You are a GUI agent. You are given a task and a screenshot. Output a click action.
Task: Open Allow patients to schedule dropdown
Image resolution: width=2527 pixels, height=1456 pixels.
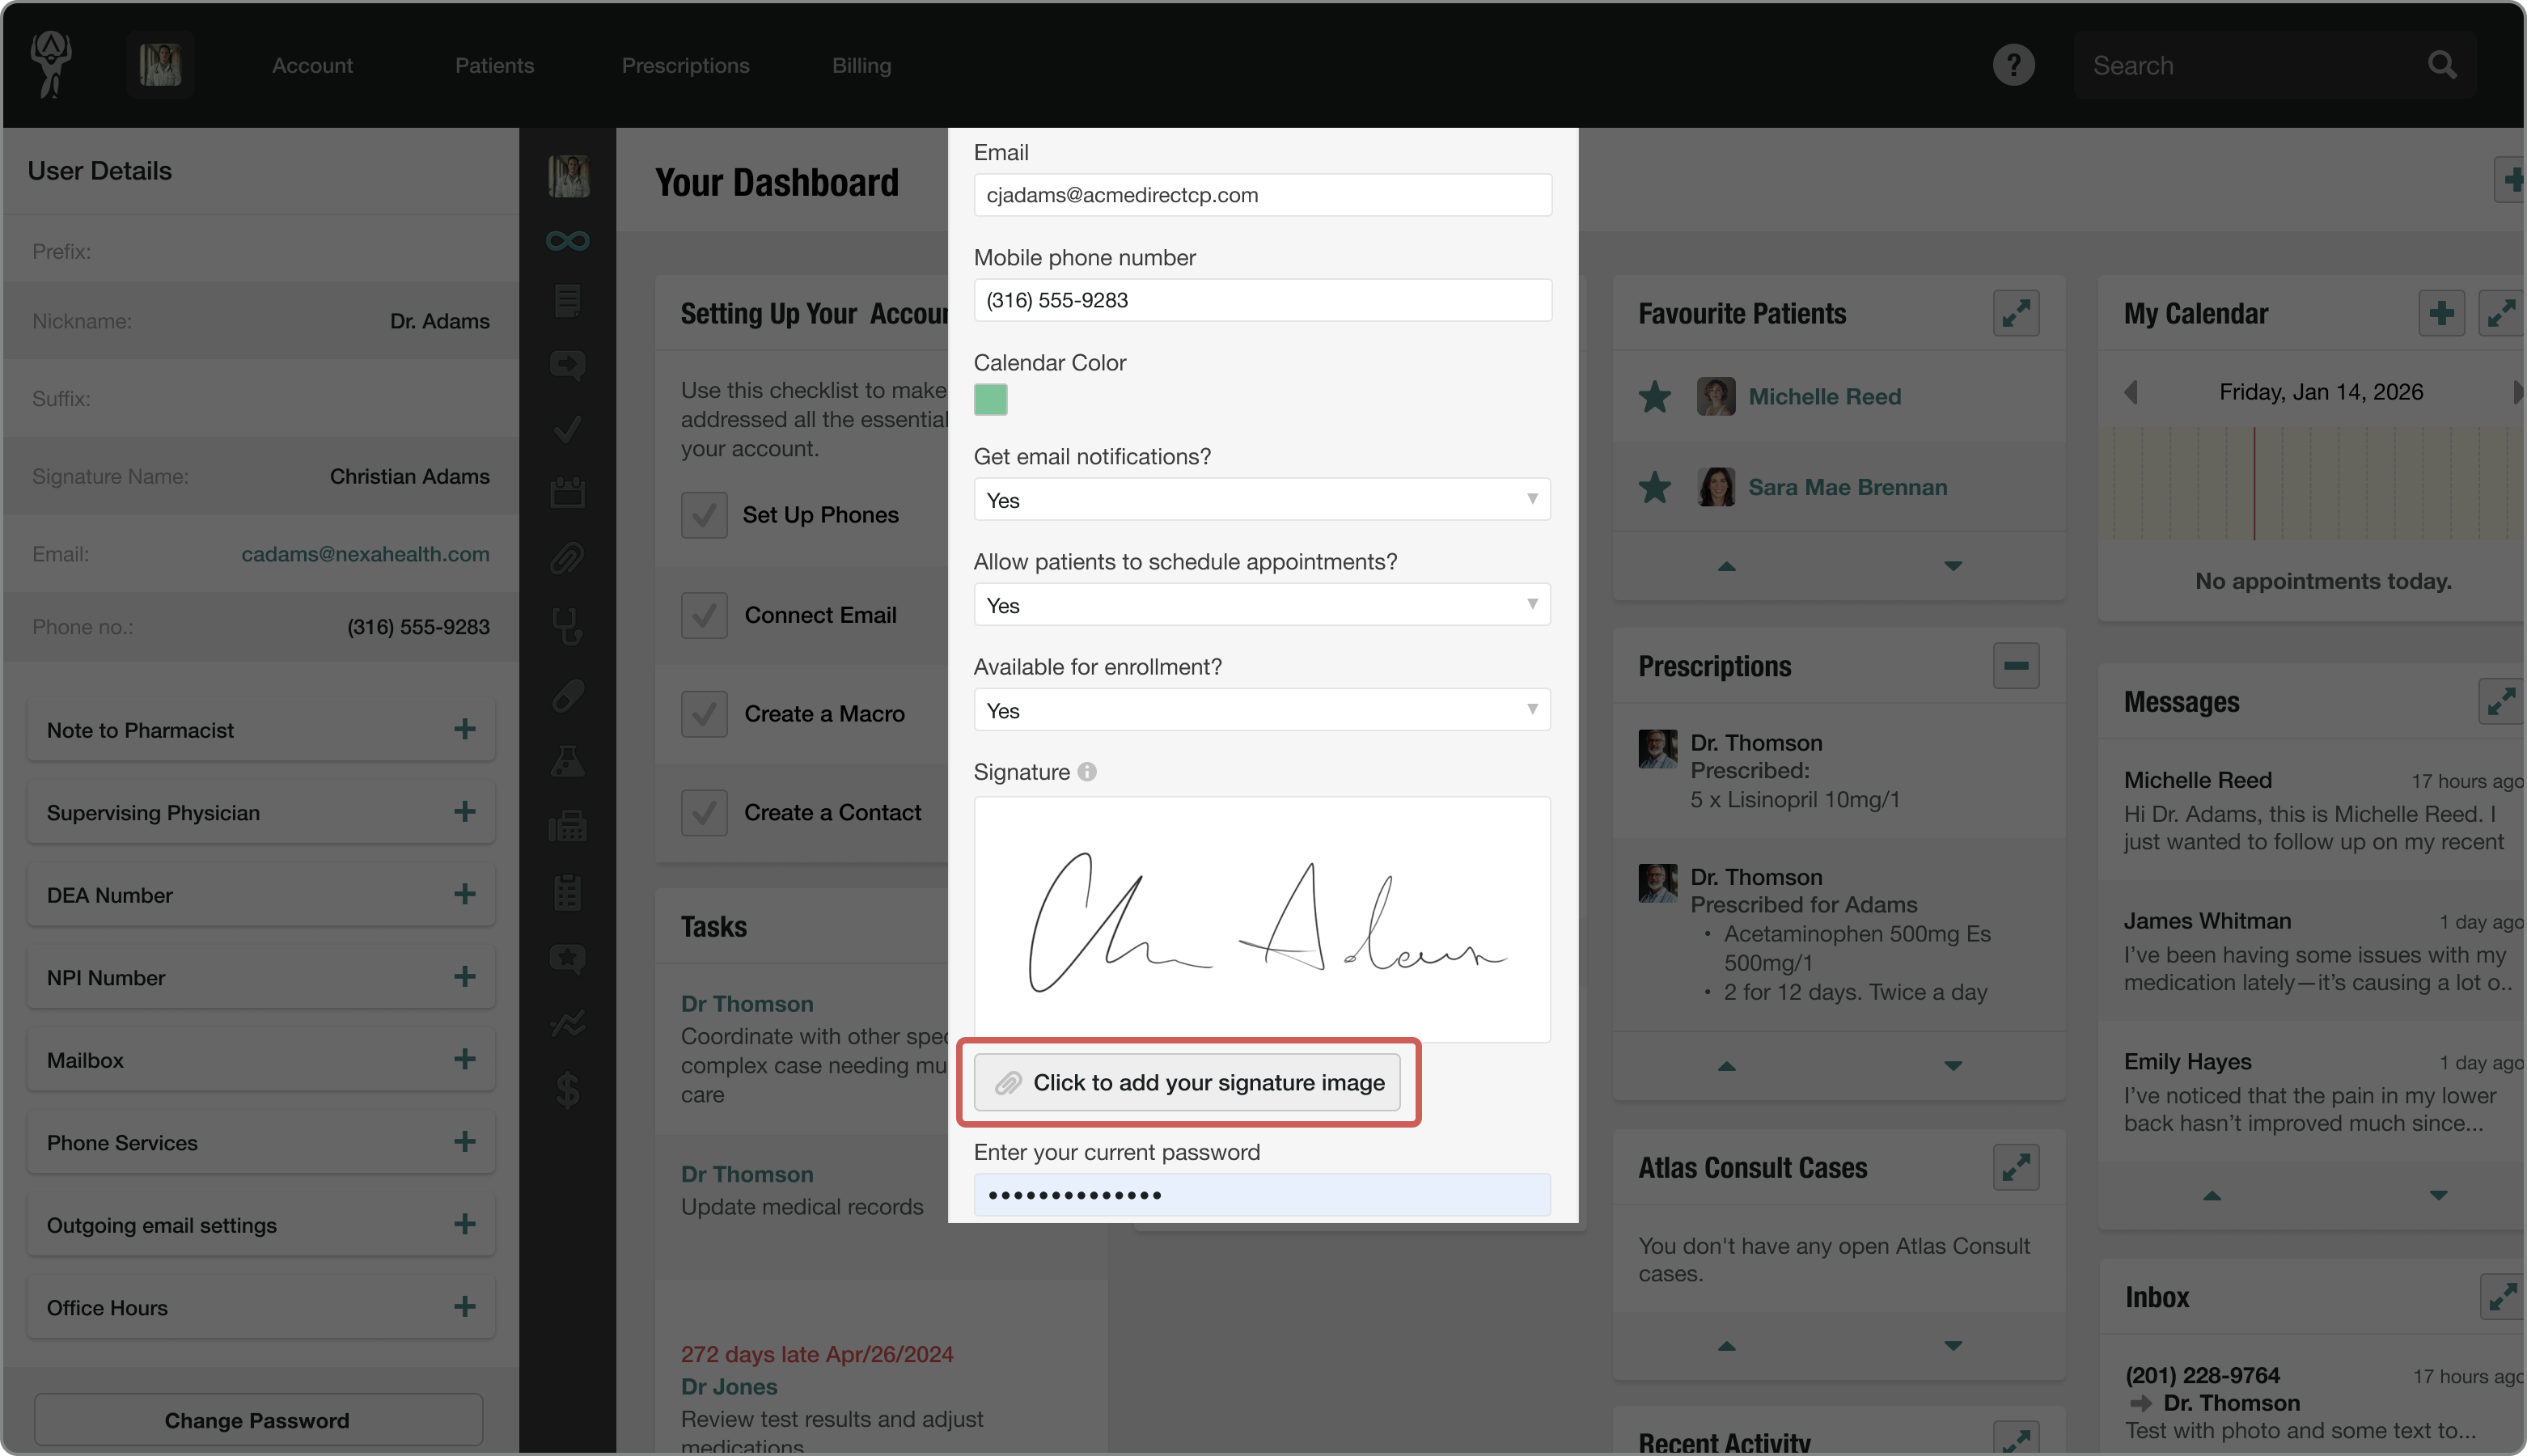[1262, 605]
